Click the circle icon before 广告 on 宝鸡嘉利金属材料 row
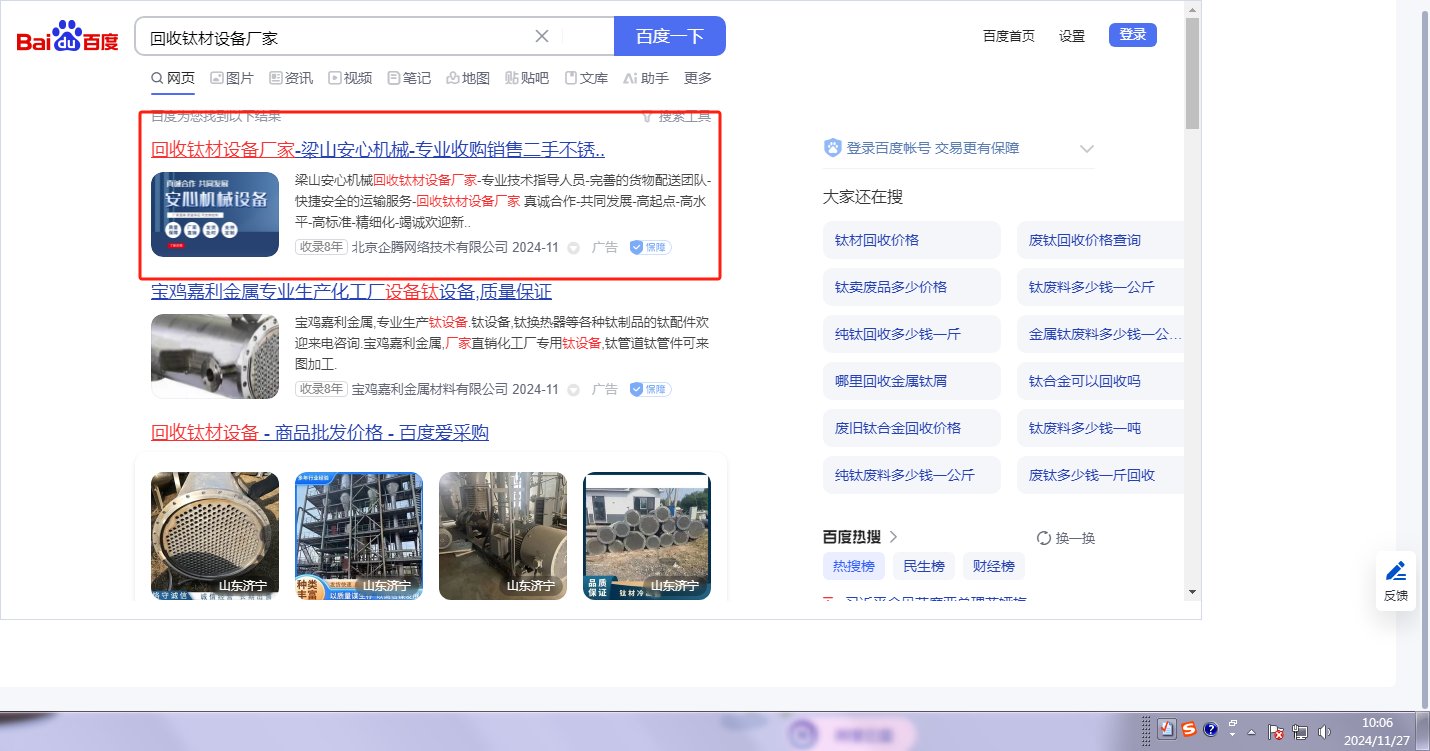1430x751 pixels. [573, 390]
